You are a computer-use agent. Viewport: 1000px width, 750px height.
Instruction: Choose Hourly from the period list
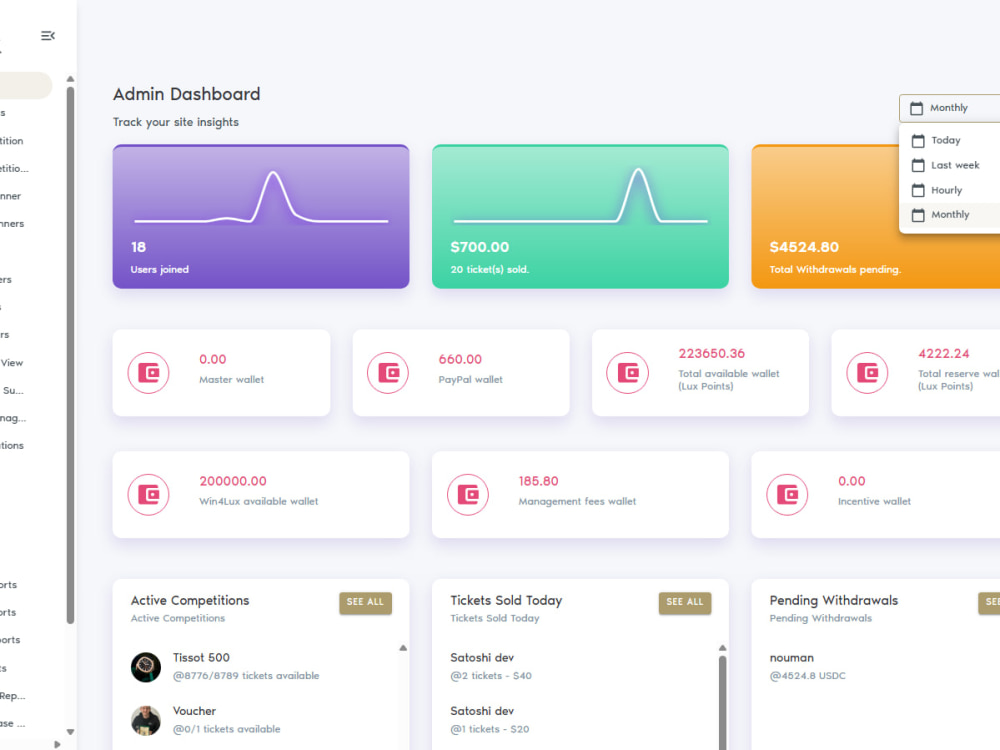(x=950, y=190)
